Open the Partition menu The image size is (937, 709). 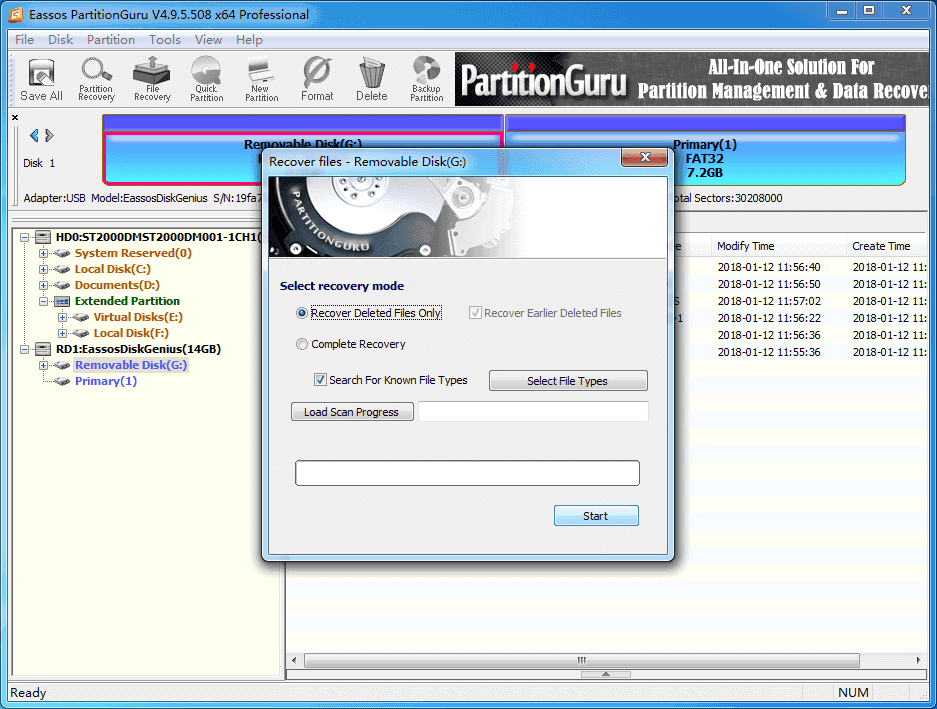click(111, 39)
